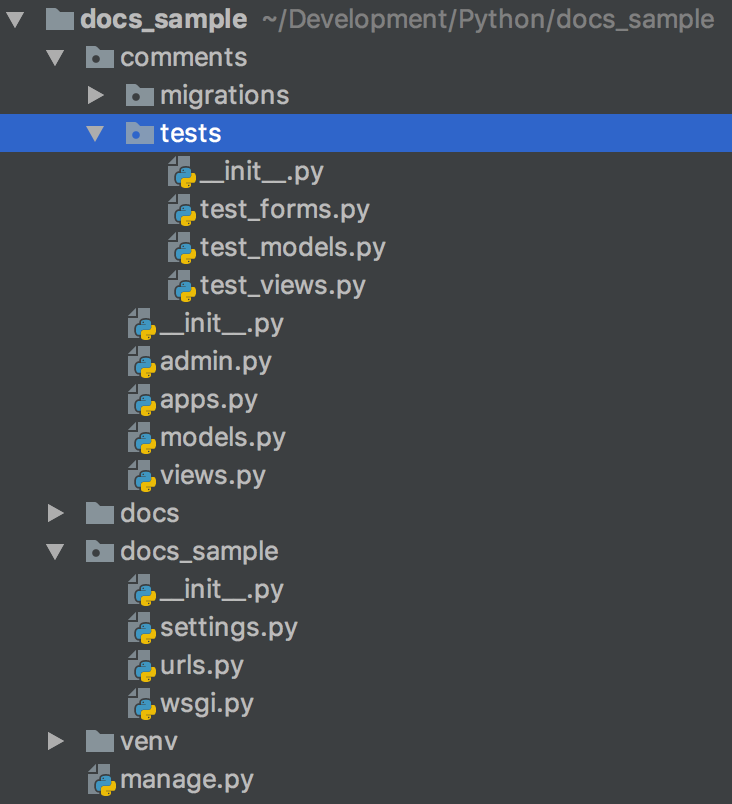Select views.py under comments
This screenshot has width=732, height=804.
click(213, 476)
